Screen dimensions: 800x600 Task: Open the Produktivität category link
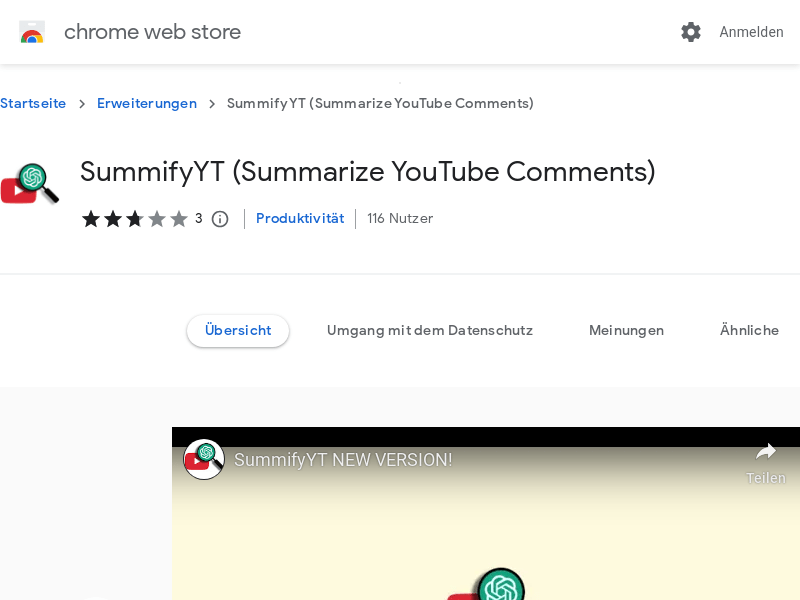pyautogui.click(x=300, y=218)
